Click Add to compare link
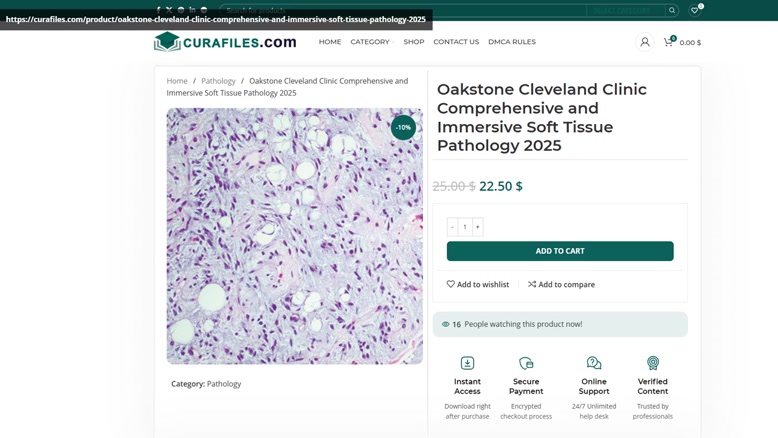 (561, 284)
